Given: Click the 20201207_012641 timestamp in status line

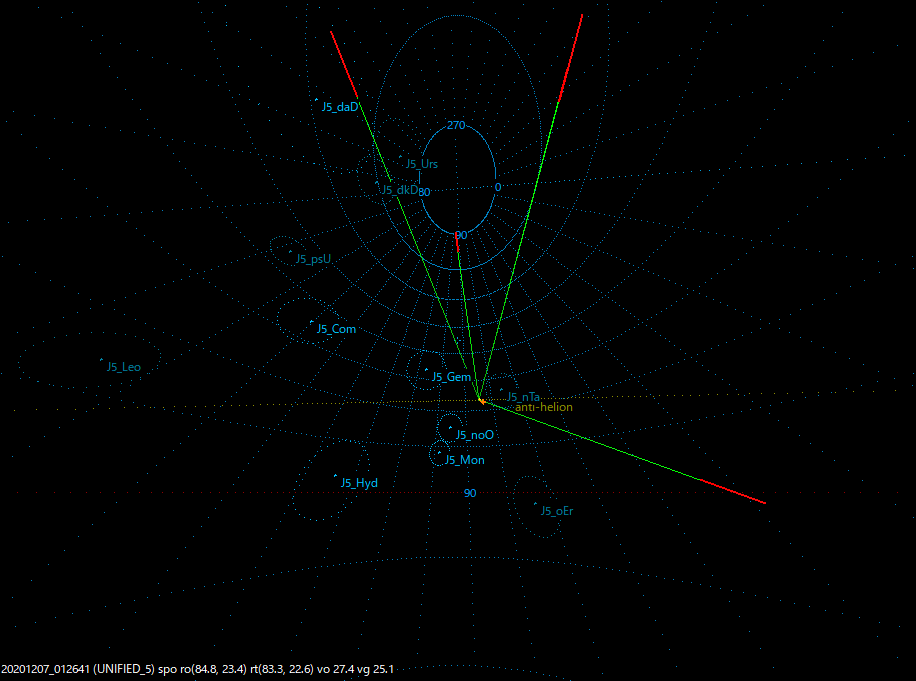Looking at the screenshot, I should pos(46,669).
